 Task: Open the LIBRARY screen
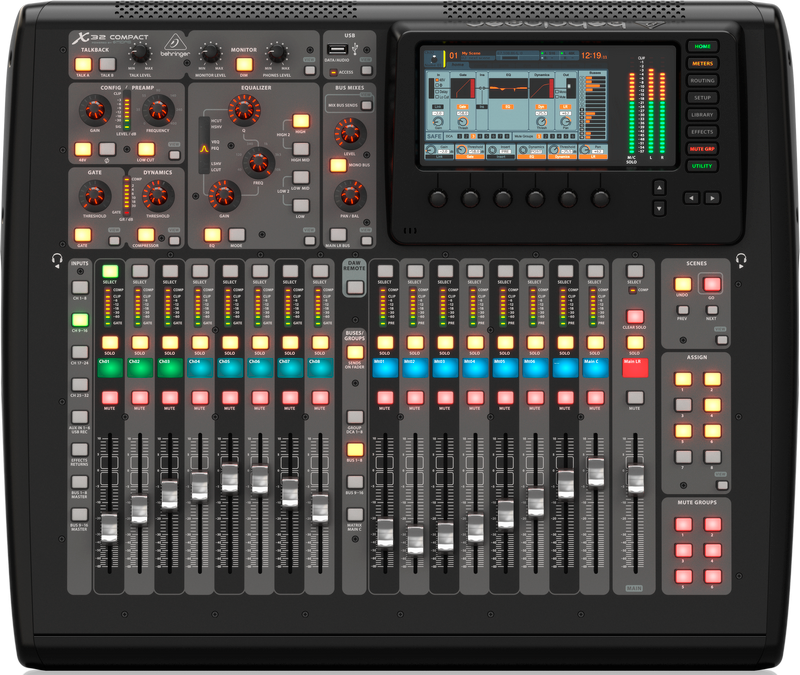[702, 113]
